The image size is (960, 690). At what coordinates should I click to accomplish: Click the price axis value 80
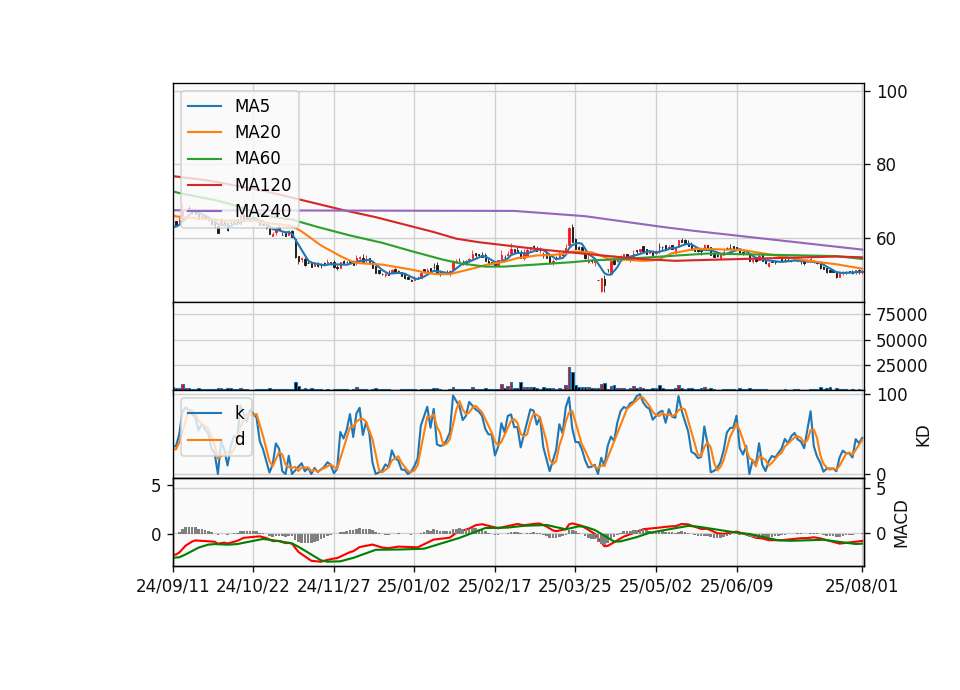[x=887, y=165]
